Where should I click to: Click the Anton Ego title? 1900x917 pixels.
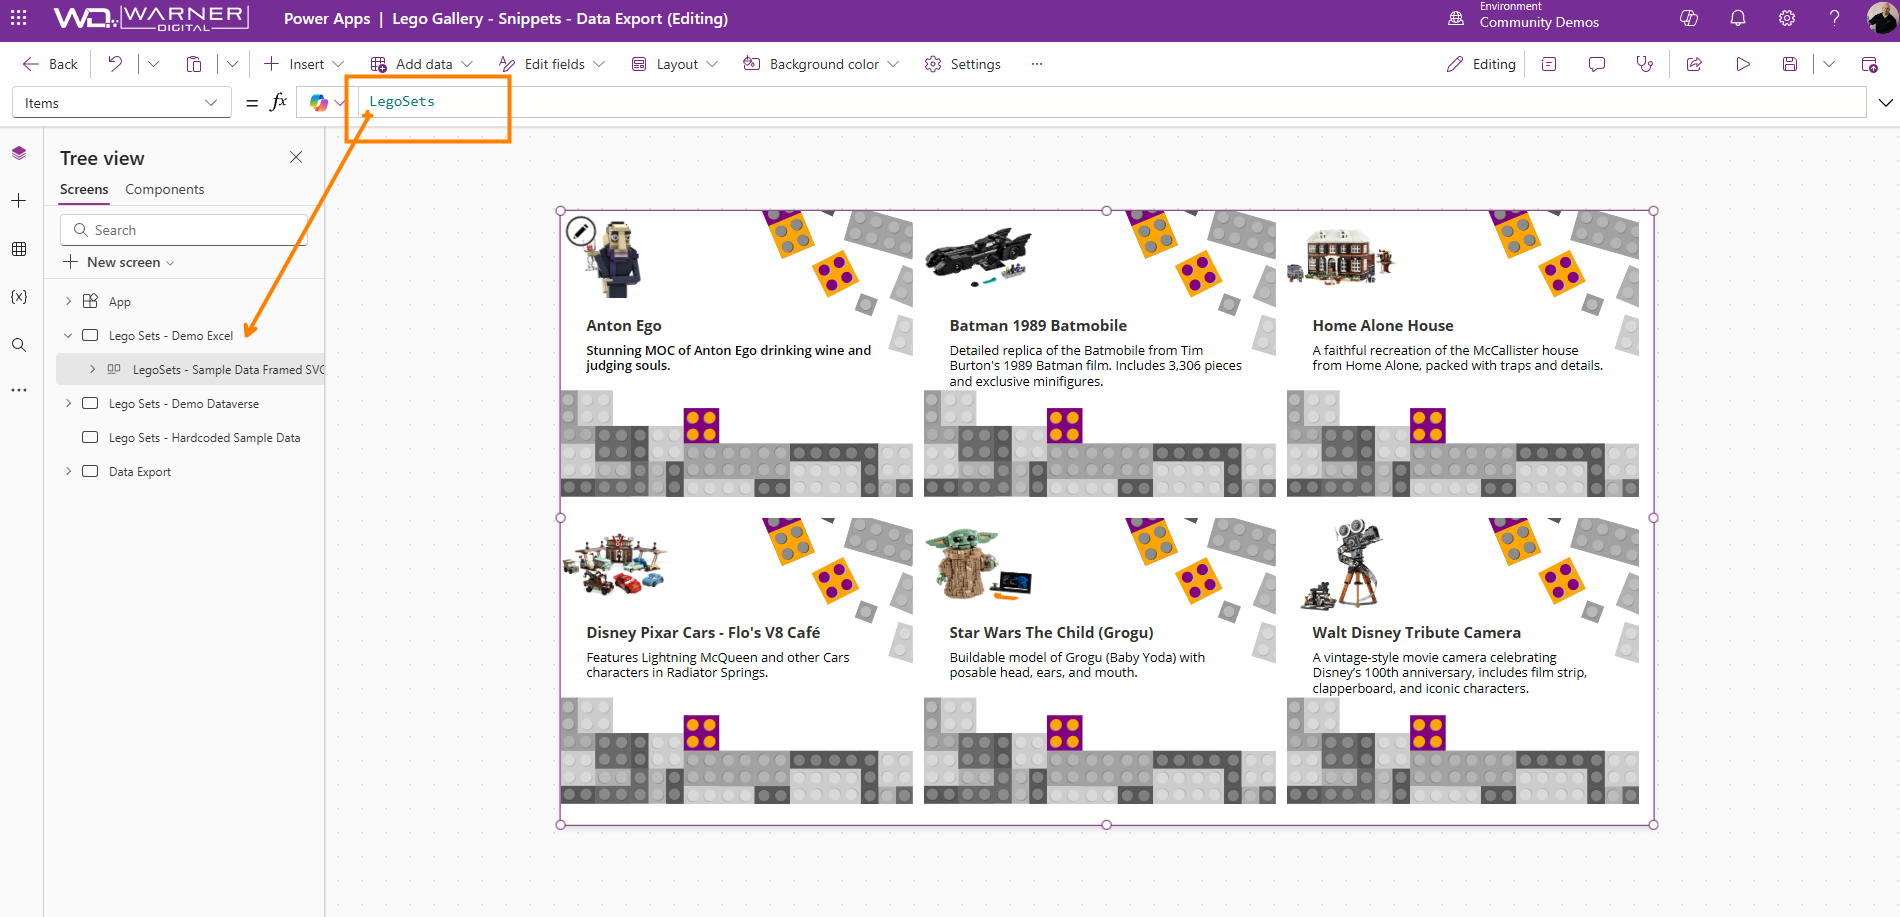(624, 325)
